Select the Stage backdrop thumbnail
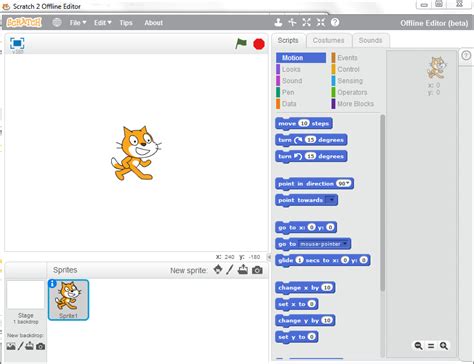The image size is (474, 364). pyautogui.click(x=26, y=295)
